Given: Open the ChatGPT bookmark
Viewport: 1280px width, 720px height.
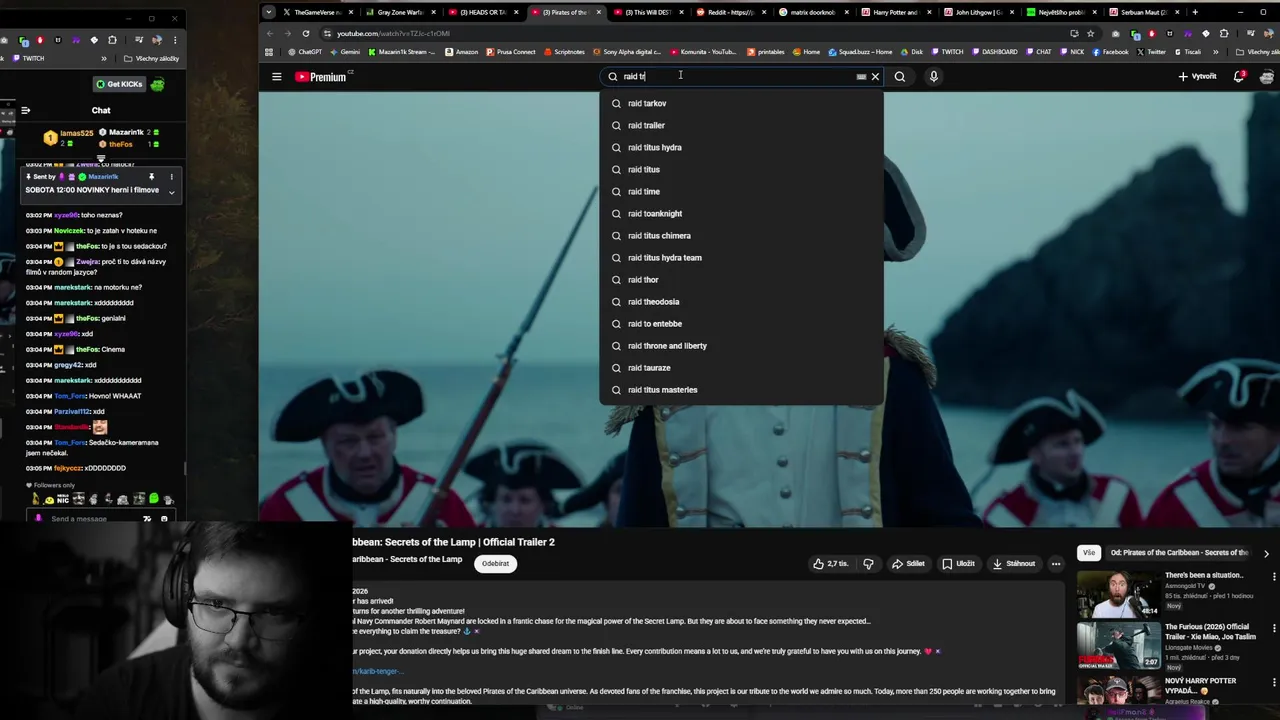Looking at the screenshot, I should click(x=304, y=52).
